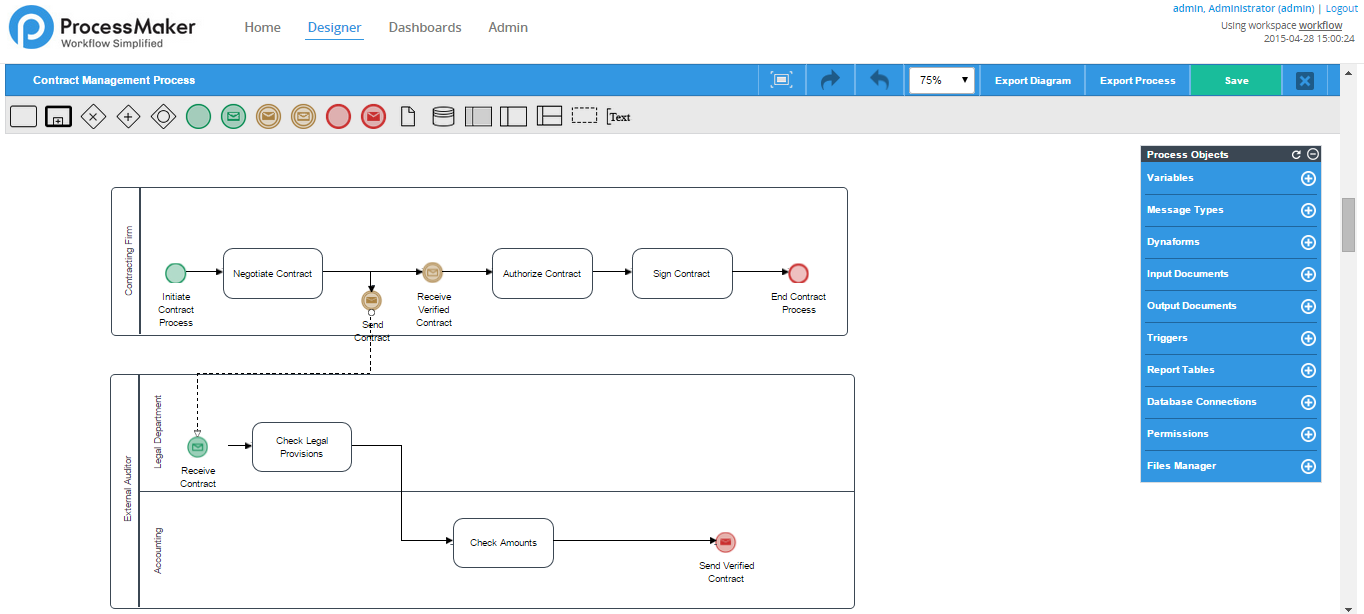The image size is (1364, 614).
Task: Collapse the Process Objects panel
Action: pyautogui.click(x=1313, y=154)
